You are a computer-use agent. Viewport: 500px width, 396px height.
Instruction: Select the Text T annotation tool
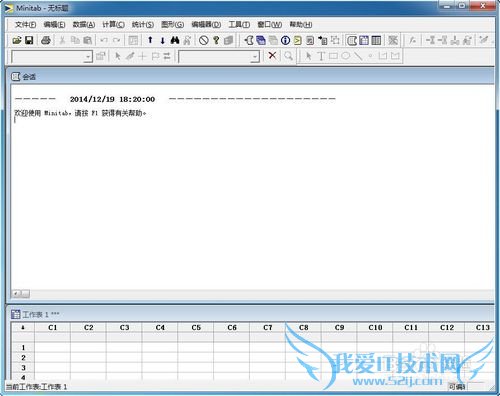click(x=321, y=56)
